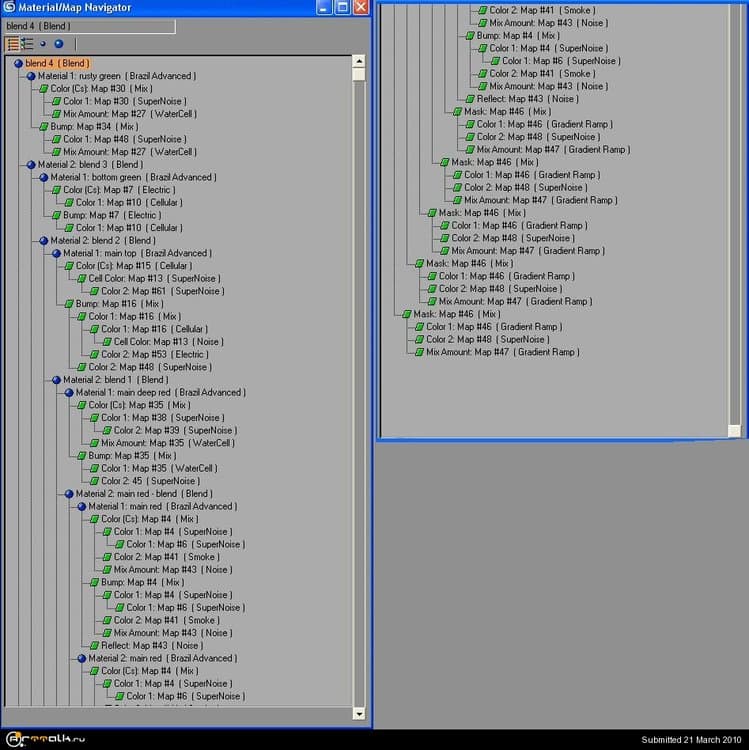Switch to View List mode
This screenshot has width=749, height=750.
coord(12,44)
